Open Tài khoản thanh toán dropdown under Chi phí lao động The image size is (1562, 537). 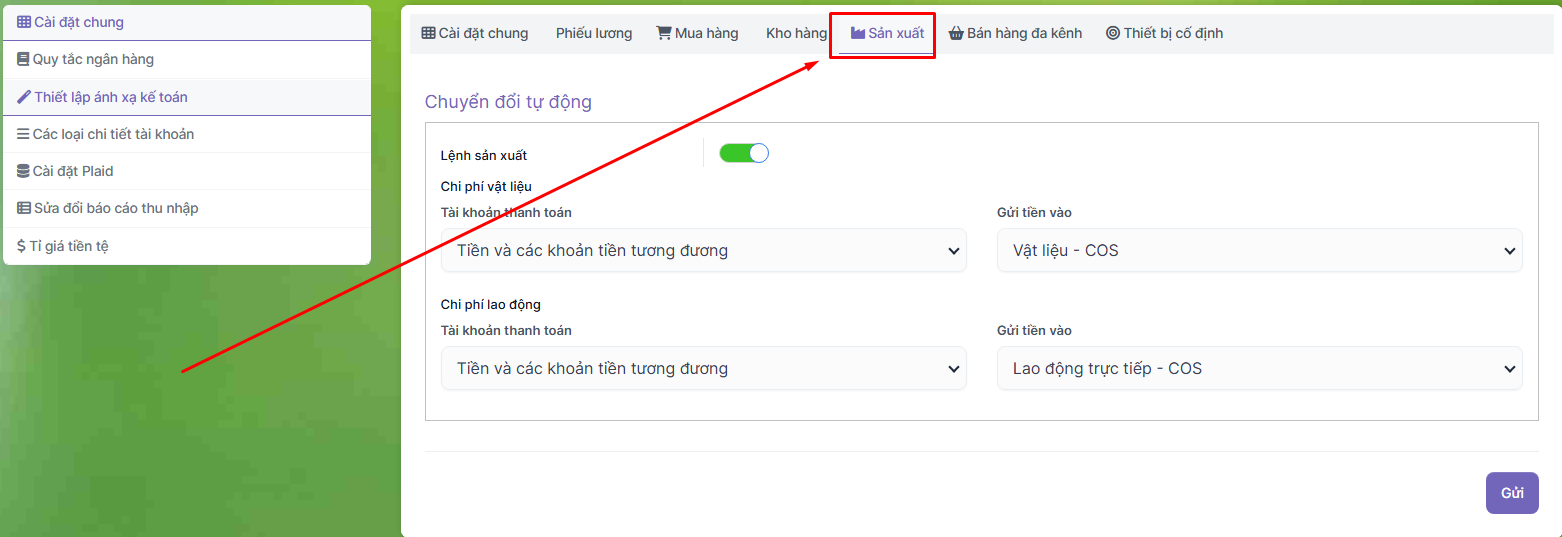click(x=703, y=368)
